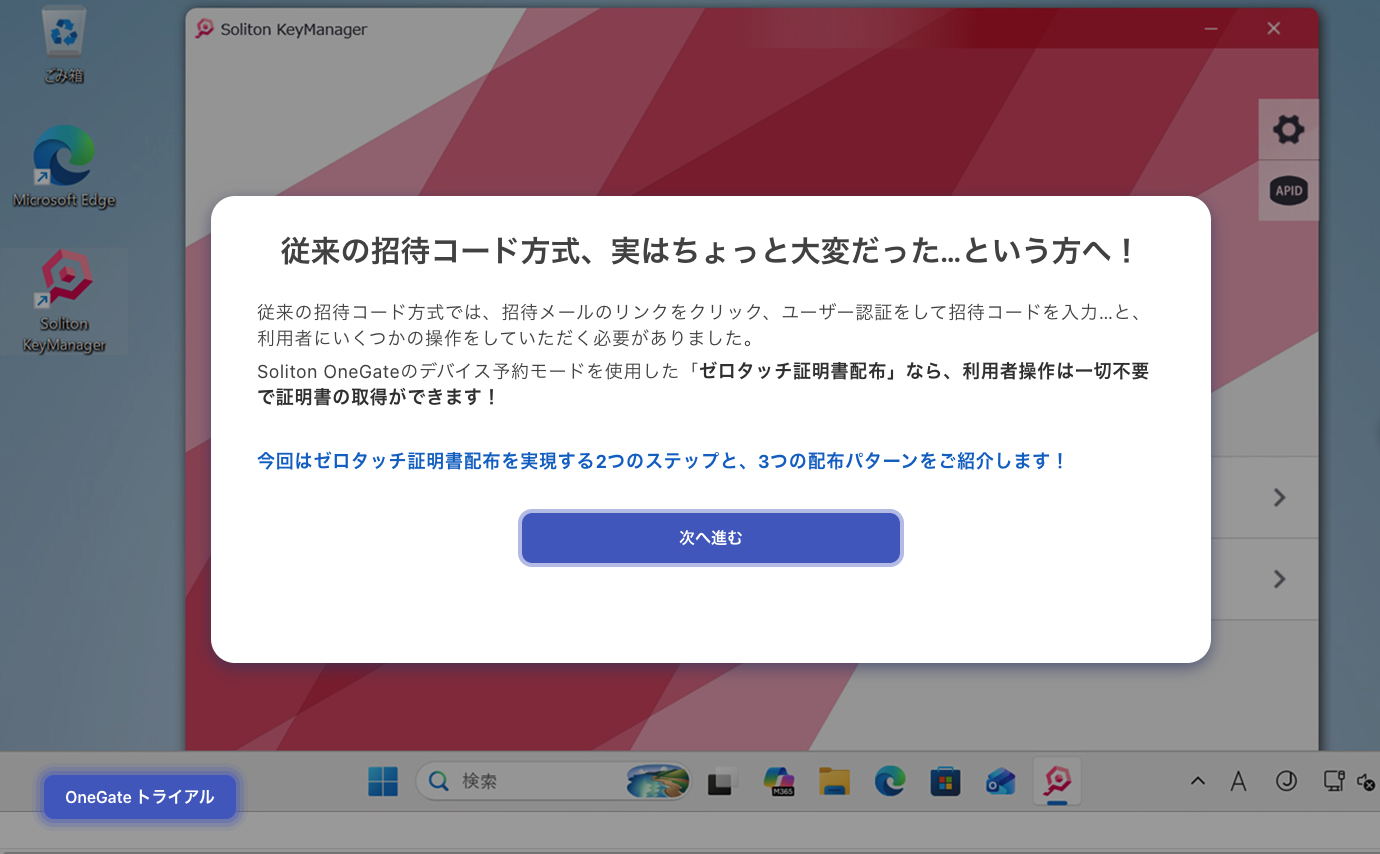Launch the Microsoft 365 Copilot taskbar icon
The height and width of the screenshot is (854, 1380).
(x=778, y=781)
